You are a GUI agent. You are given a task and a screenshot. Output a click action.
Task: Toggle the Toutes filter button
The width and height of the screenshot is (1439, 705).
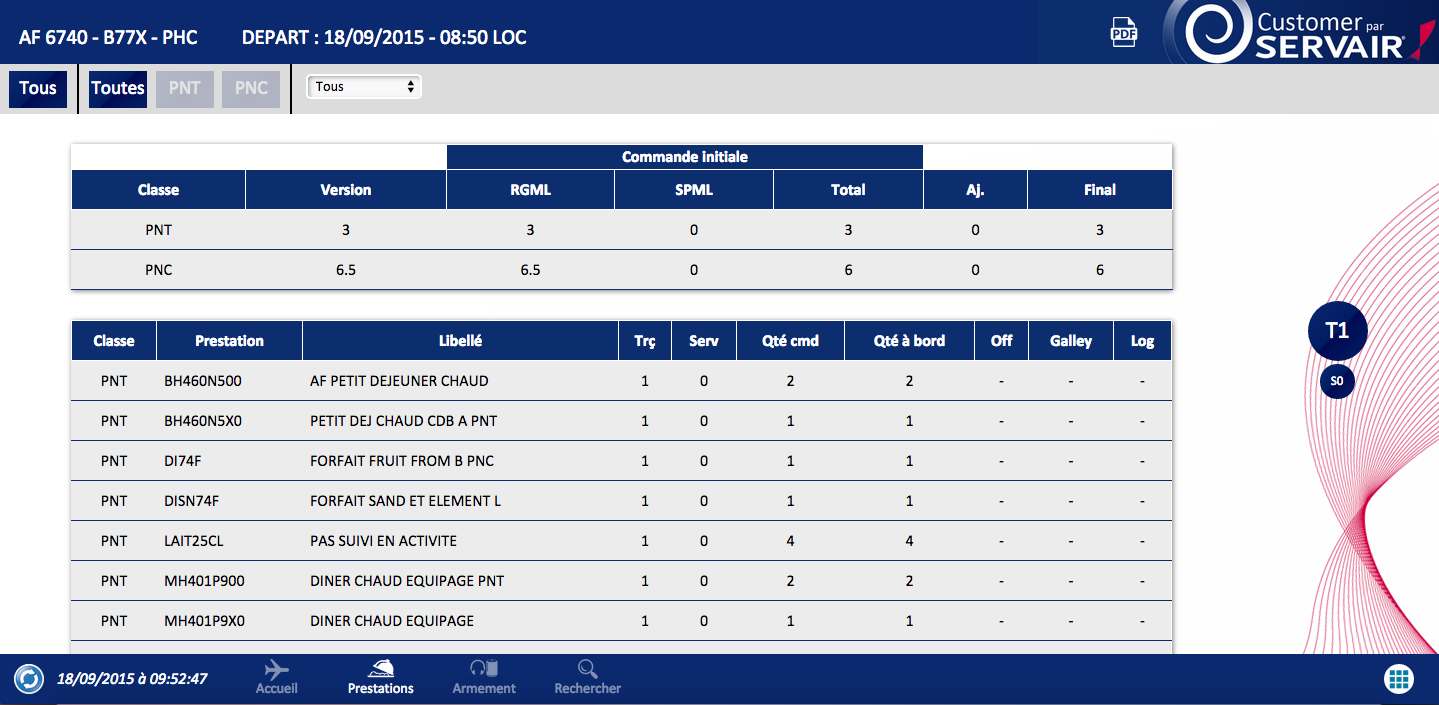coord(118,88)
